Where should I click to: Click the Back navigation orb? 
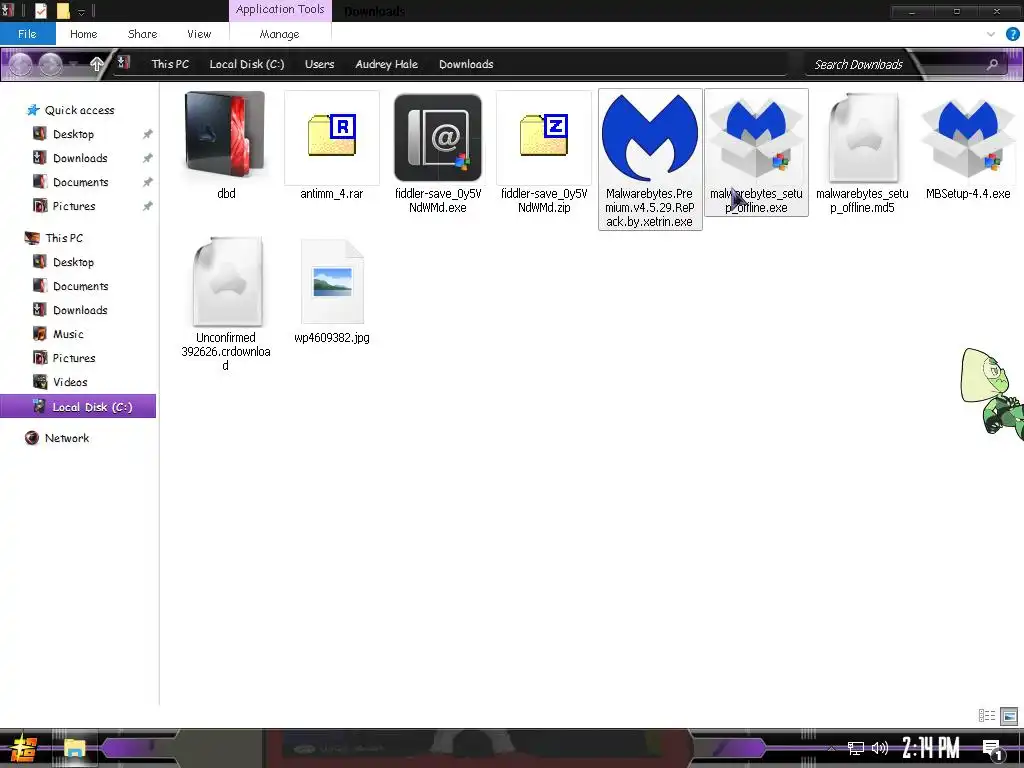pyautogui.click(x=21, y=64)
